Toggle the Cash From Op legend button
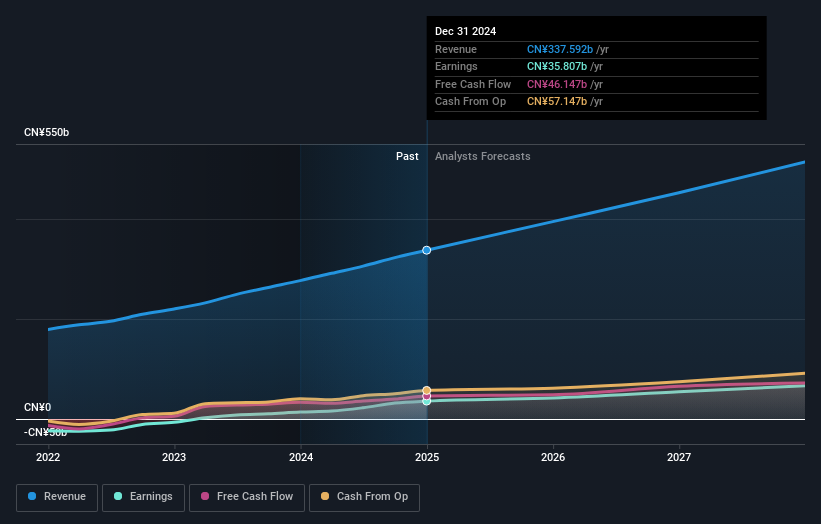 (x=364, y=497)
